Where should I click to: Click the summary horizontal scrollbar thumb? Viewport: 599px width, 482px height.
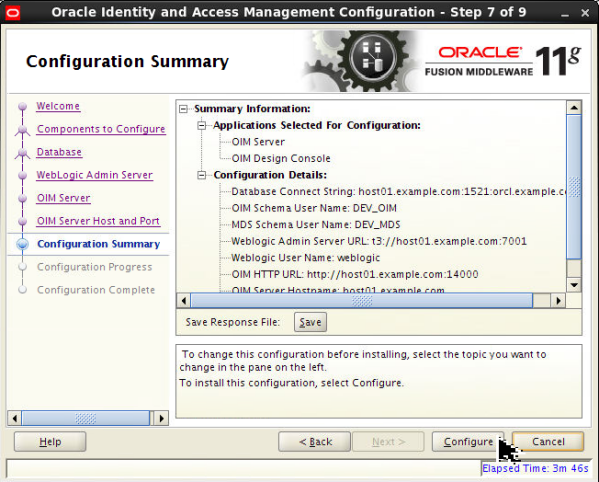pos(361,301)
